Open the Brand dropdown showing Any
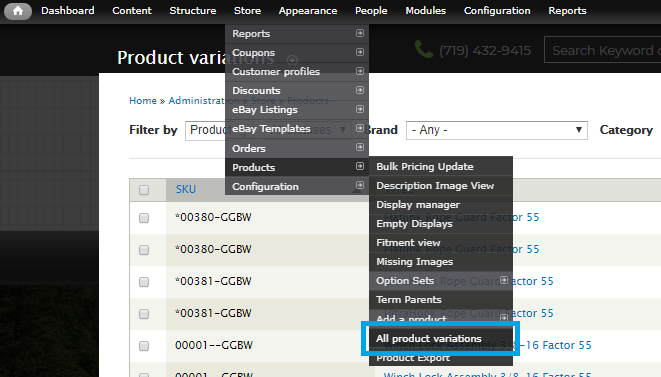The width and height of the screenshot is (661, 377). coord(497,130)
